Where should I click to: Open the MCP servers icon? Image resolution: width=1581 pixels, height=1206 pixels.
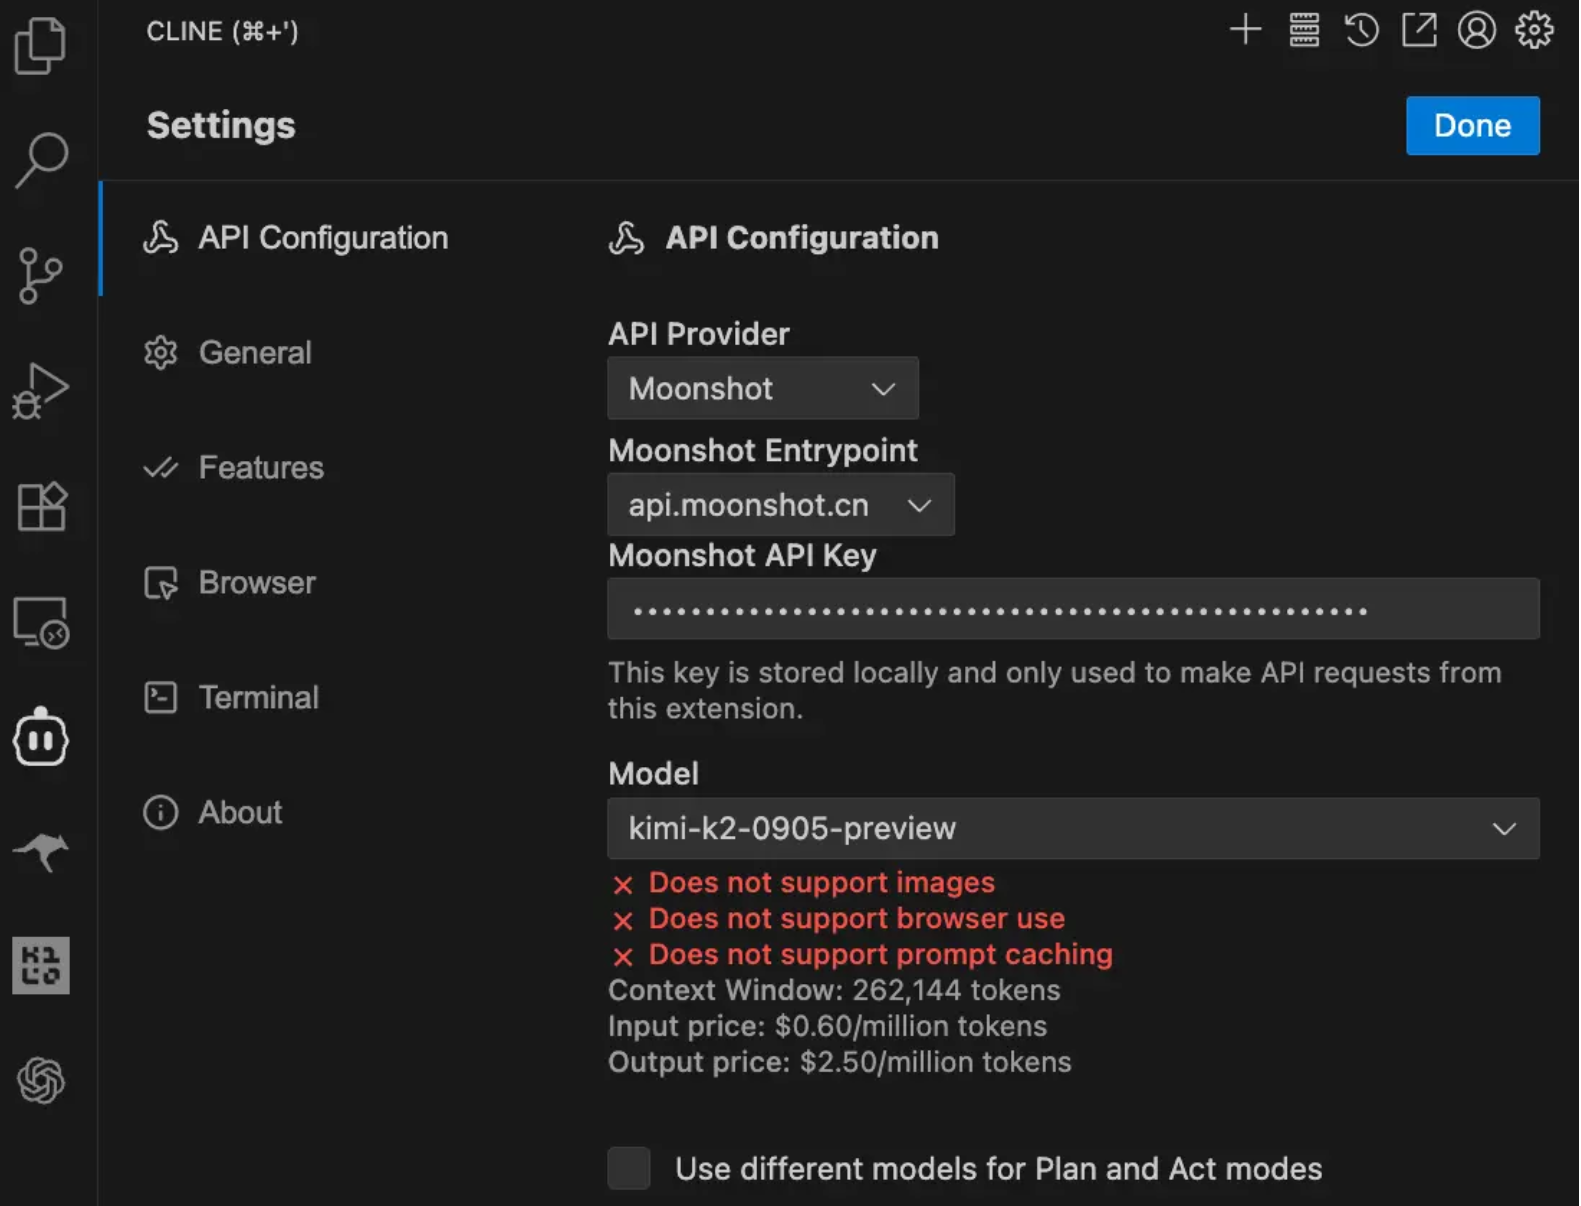1304,30
